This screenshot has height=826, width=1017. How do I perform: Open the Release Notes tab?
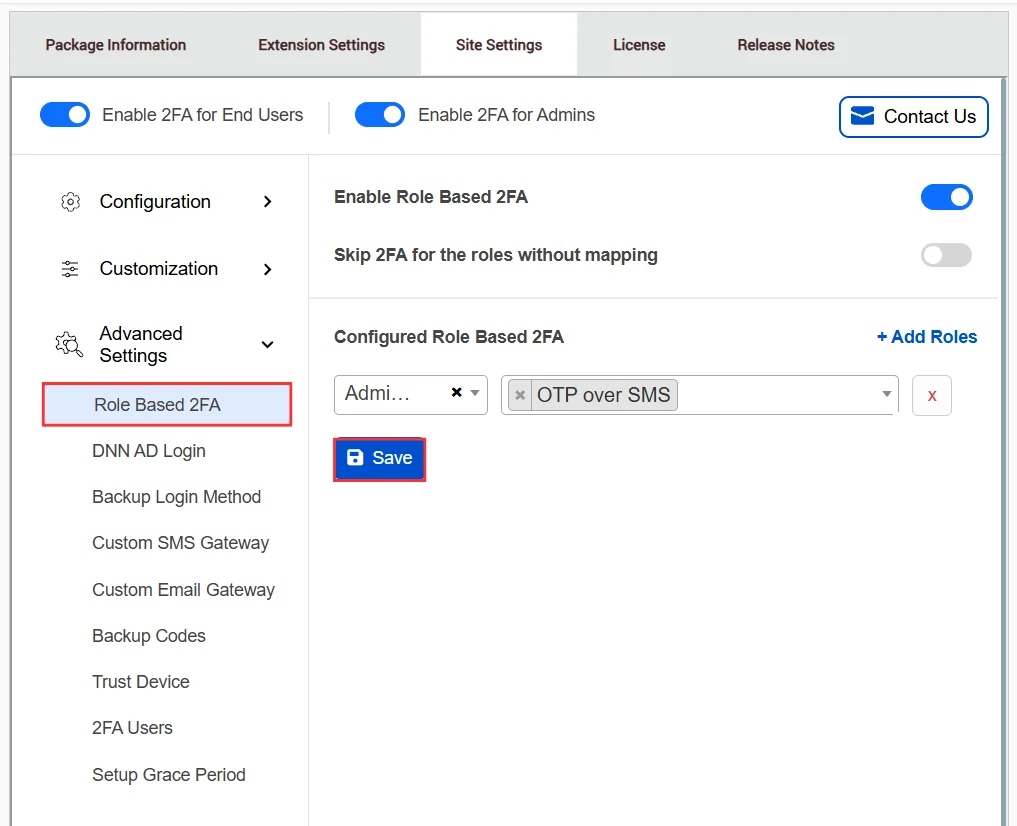(785, 44)
